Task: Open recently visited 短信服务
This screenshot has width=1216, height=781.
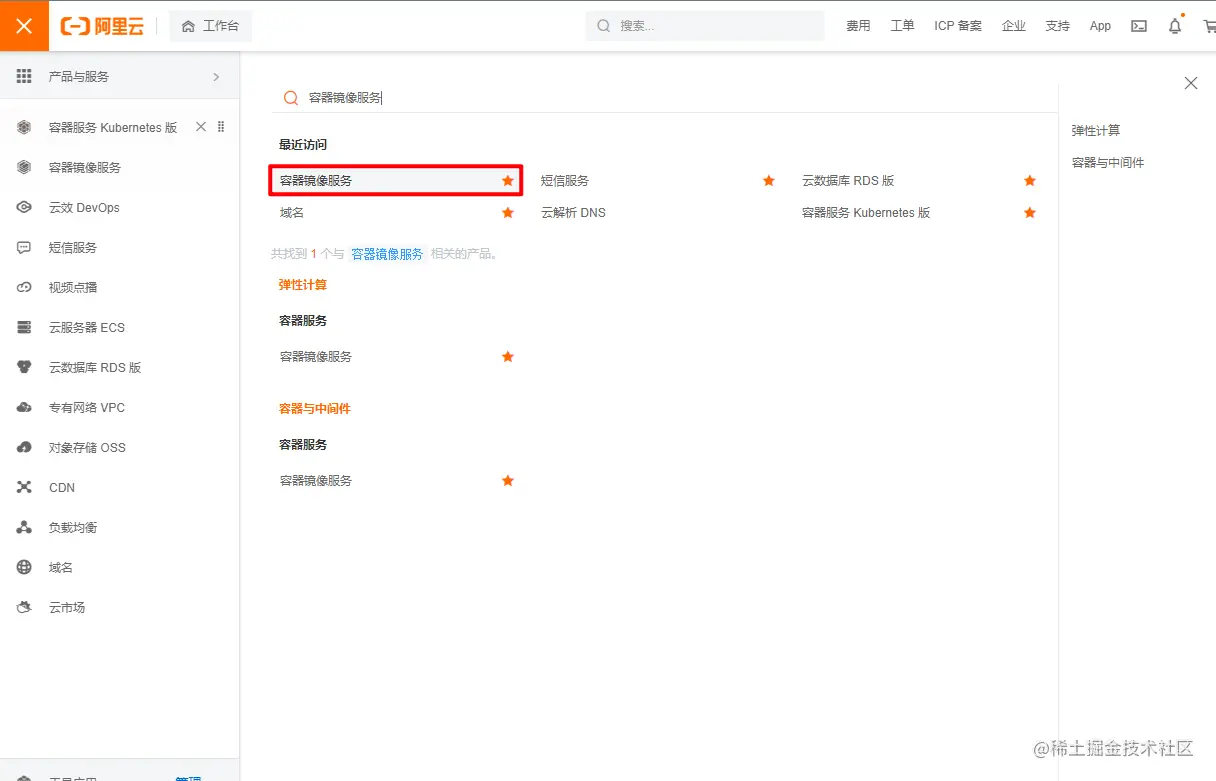Action: [x=565, y=181]
